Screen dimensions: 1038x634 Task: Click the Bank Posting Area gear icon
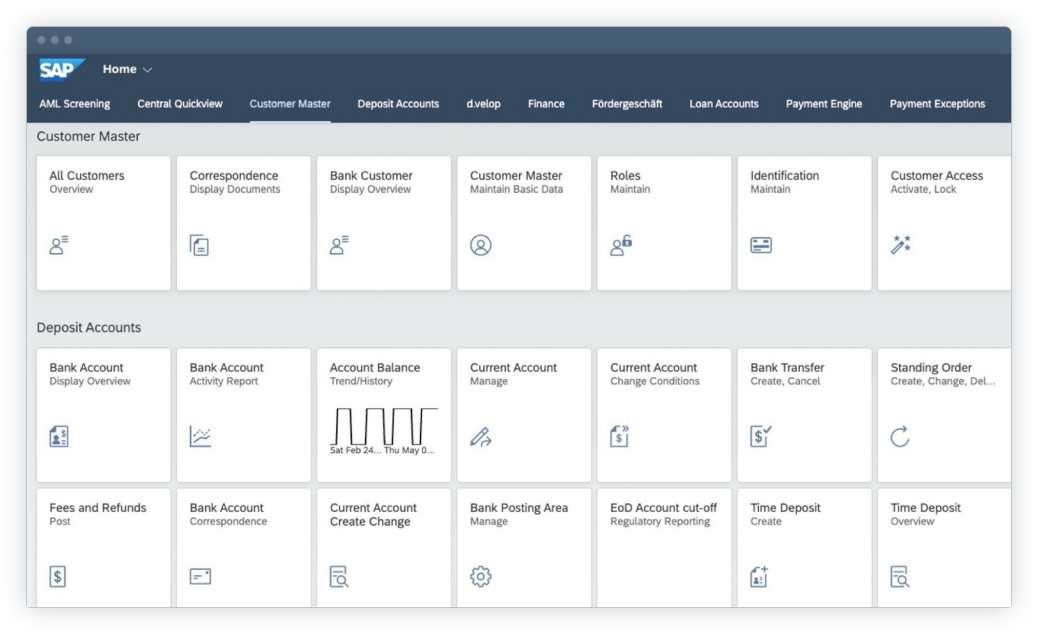481,577
